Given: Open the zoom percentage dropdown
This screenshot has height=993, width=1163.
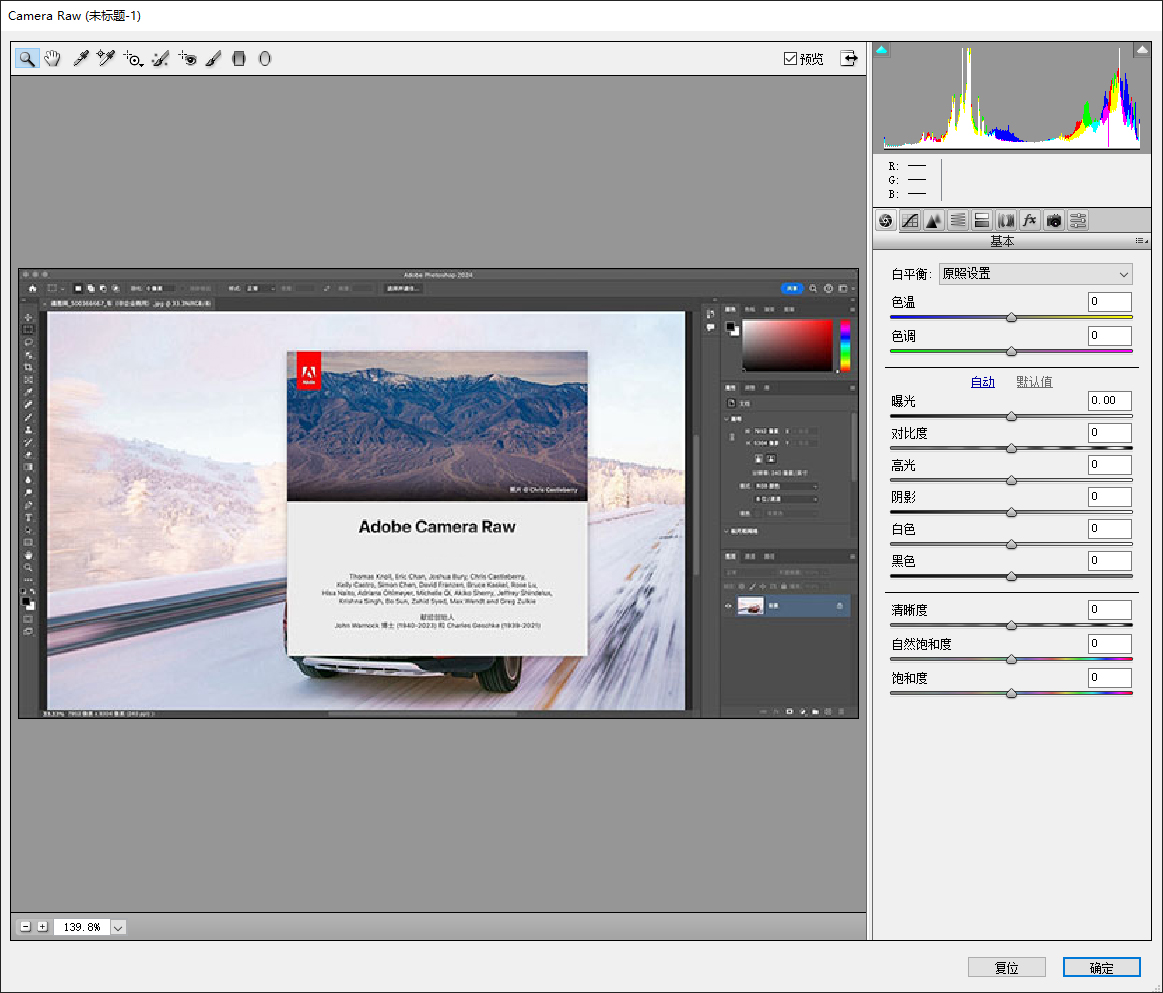Looking at the screenshot, I should (117, 926).
